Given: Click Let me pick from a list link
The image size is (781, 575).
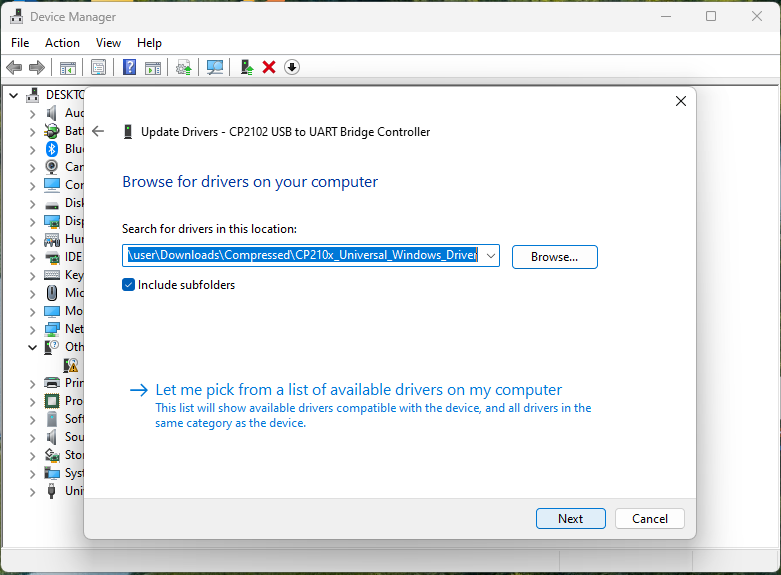Looking at the screenshot, I should 358,389.
